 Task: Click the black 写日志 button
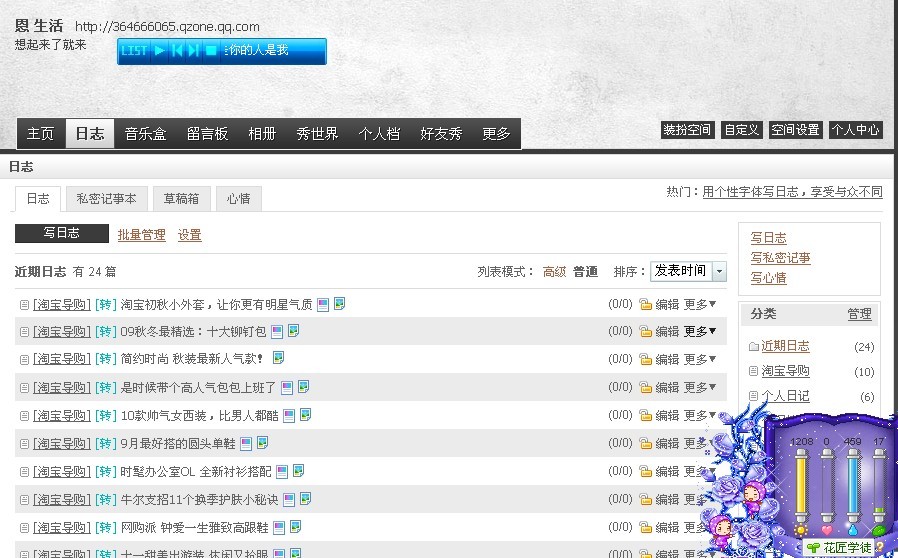[x=62, y=233]
